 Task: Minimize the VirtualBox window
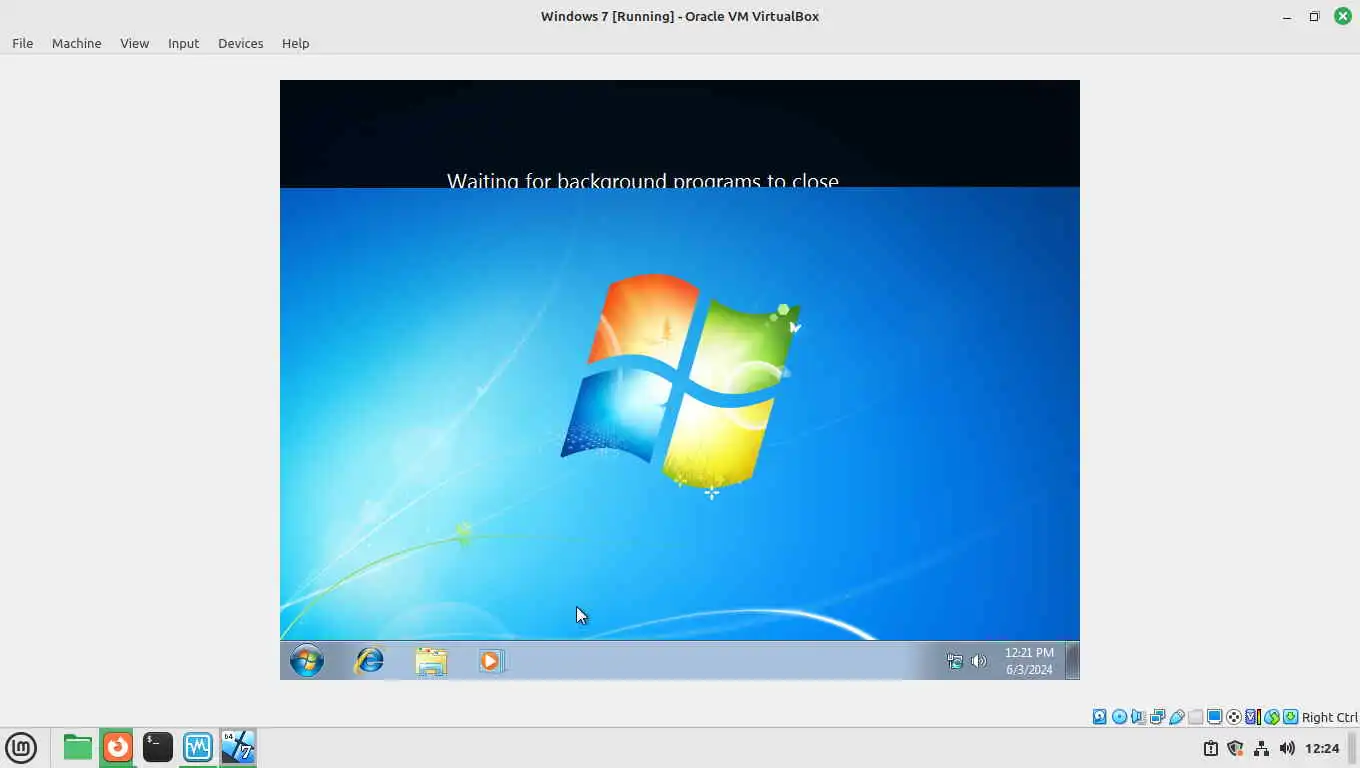click(x=1287, y=16)
